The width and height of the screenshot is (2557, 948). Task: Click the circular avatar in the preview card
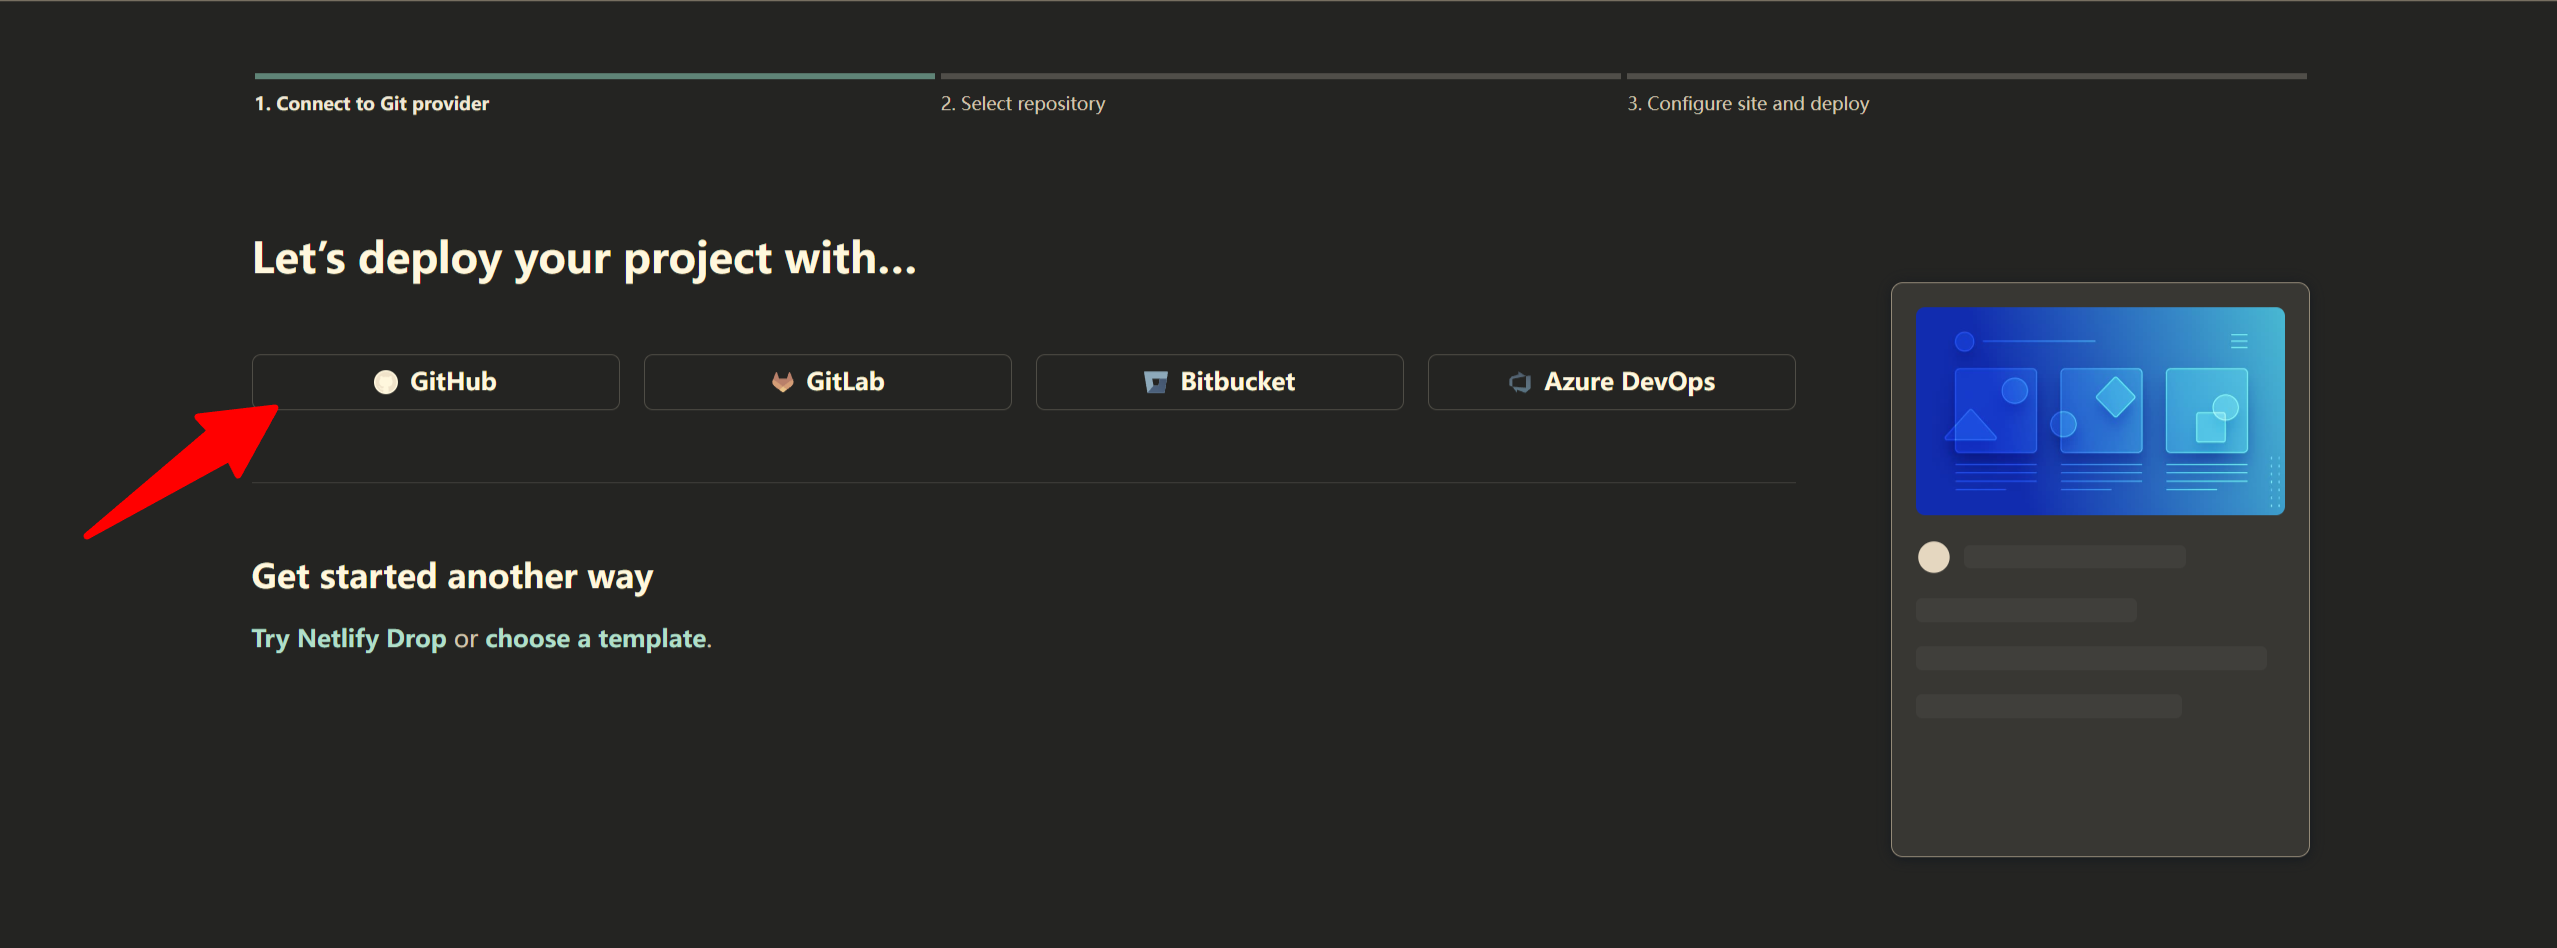pos(1934,556)
